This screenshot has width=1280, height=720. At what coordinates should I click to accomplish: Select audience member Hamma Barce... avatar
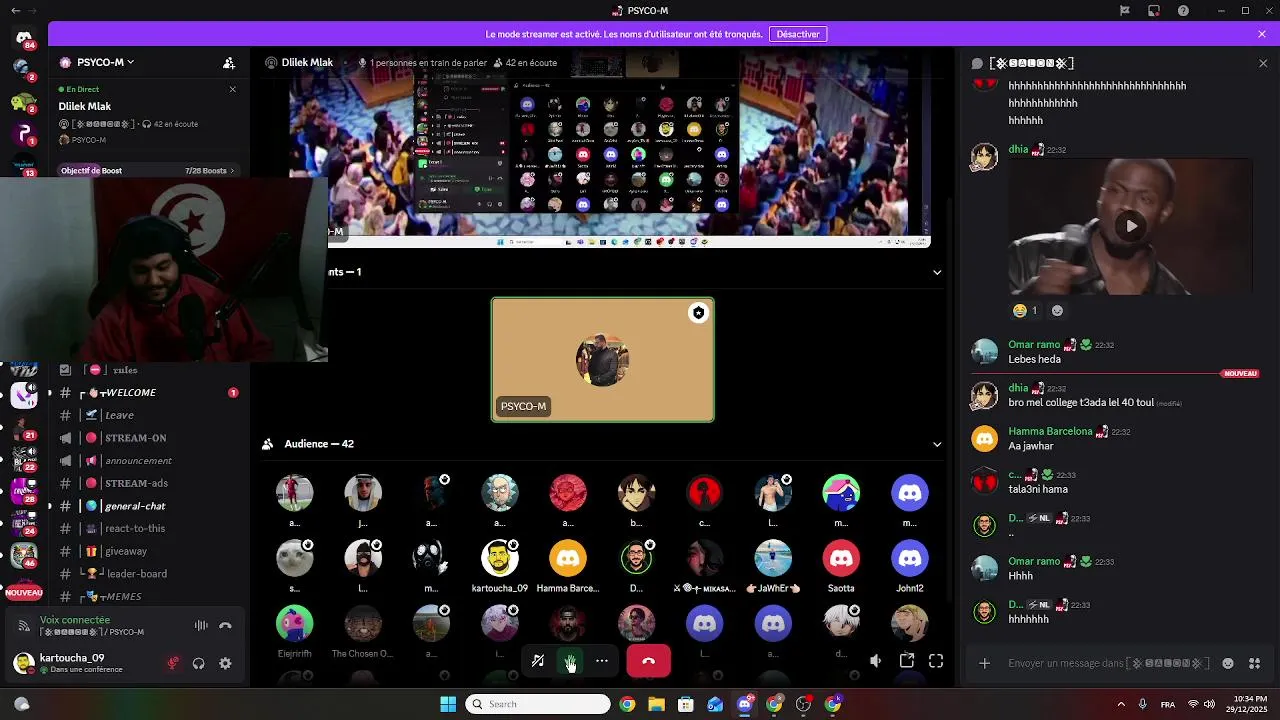coord(568,558)
